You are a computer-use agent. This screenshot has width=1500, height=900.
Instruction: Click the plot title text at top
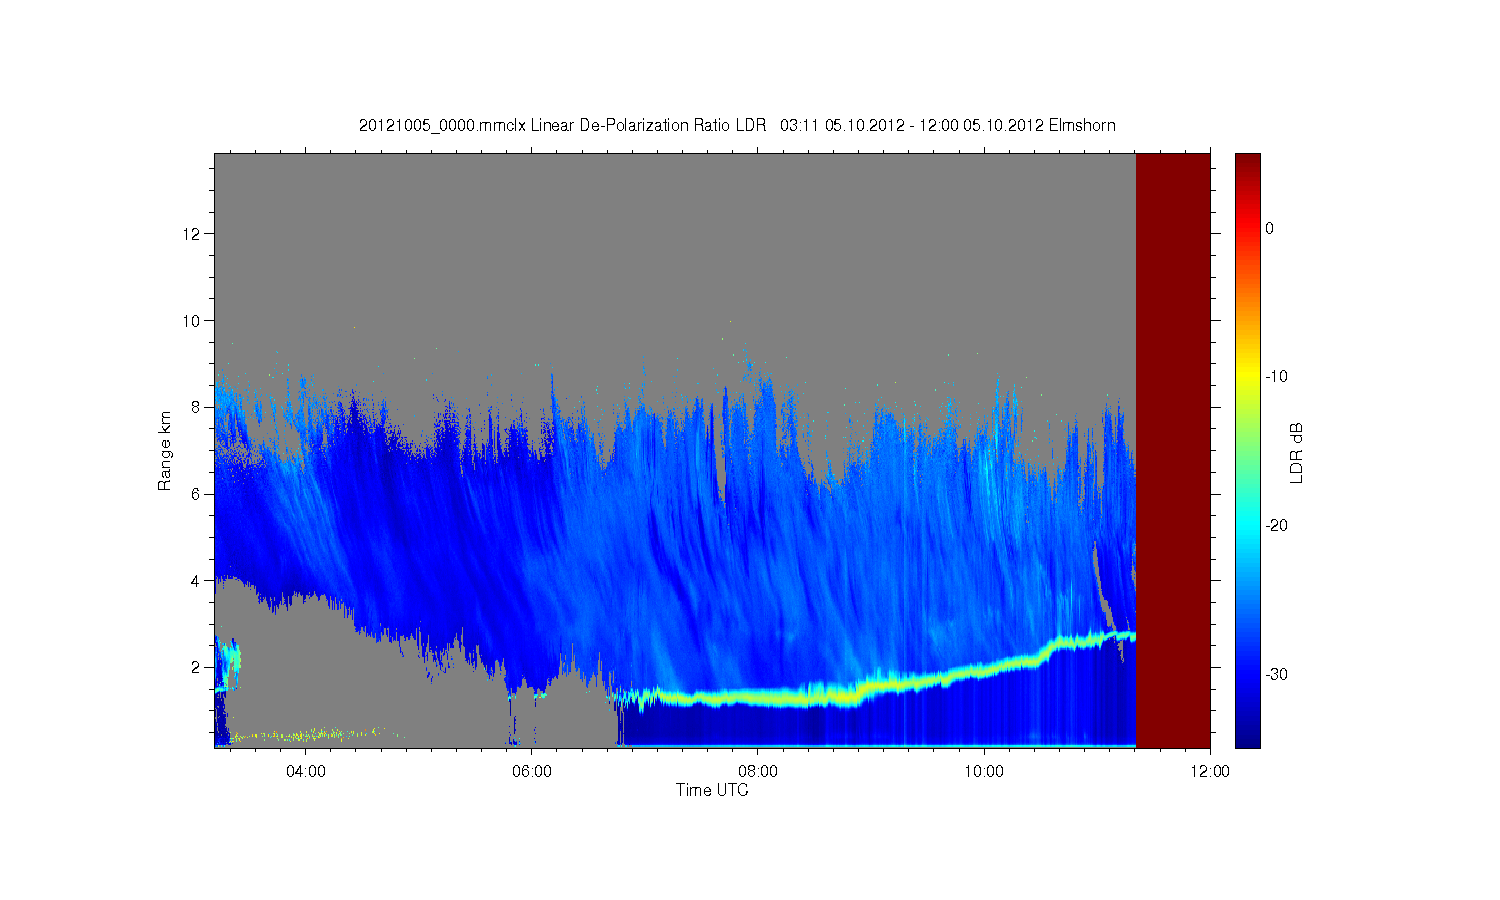click(737, 125)
